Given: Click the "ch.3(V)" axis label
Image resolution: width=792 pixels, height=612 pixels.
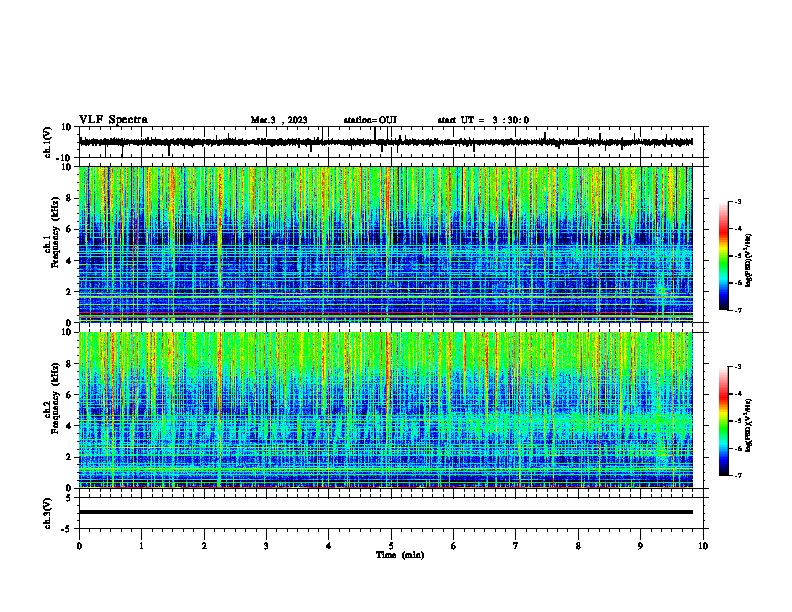Looking at the screenshot, I should point(48,513).
